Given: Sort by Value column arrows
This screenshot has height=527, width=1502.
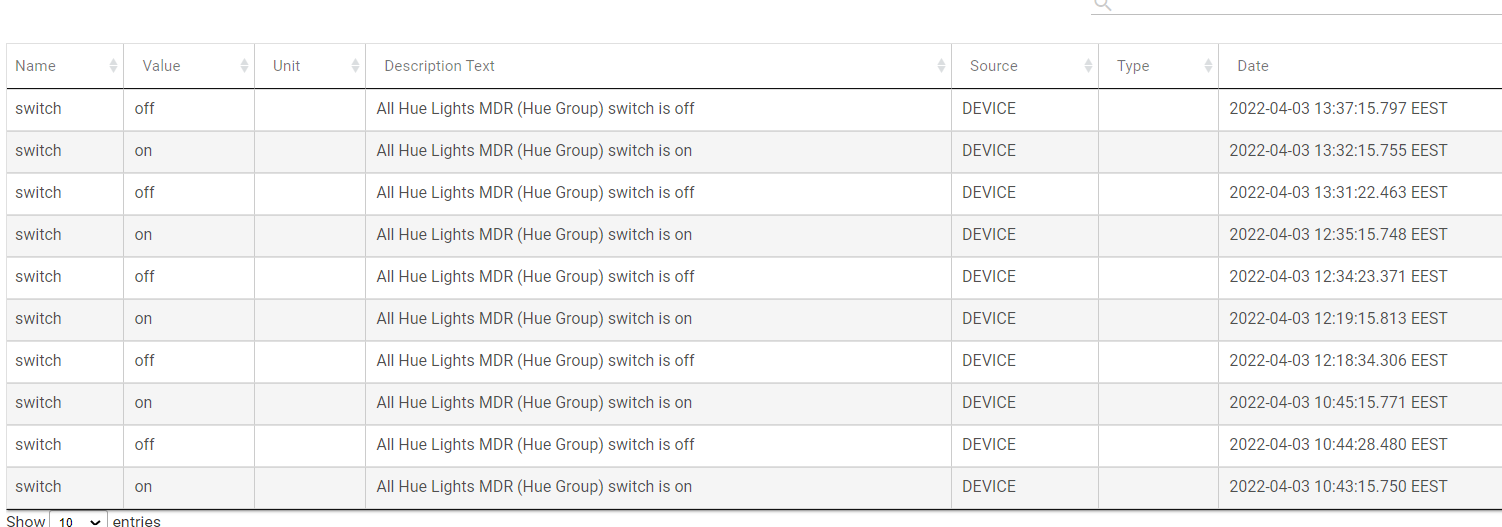Looking at the screenshot, I should 244,66.
